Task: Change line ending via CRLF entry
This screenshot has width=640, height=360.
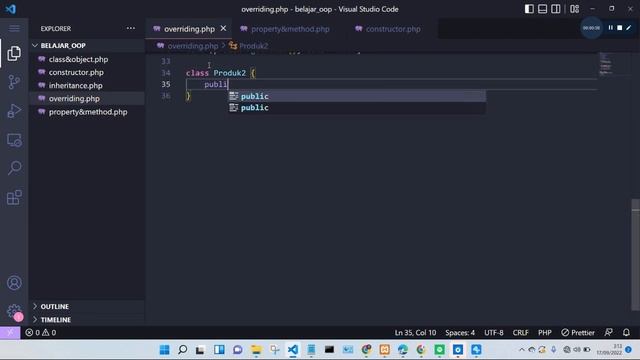Action: 520,333
